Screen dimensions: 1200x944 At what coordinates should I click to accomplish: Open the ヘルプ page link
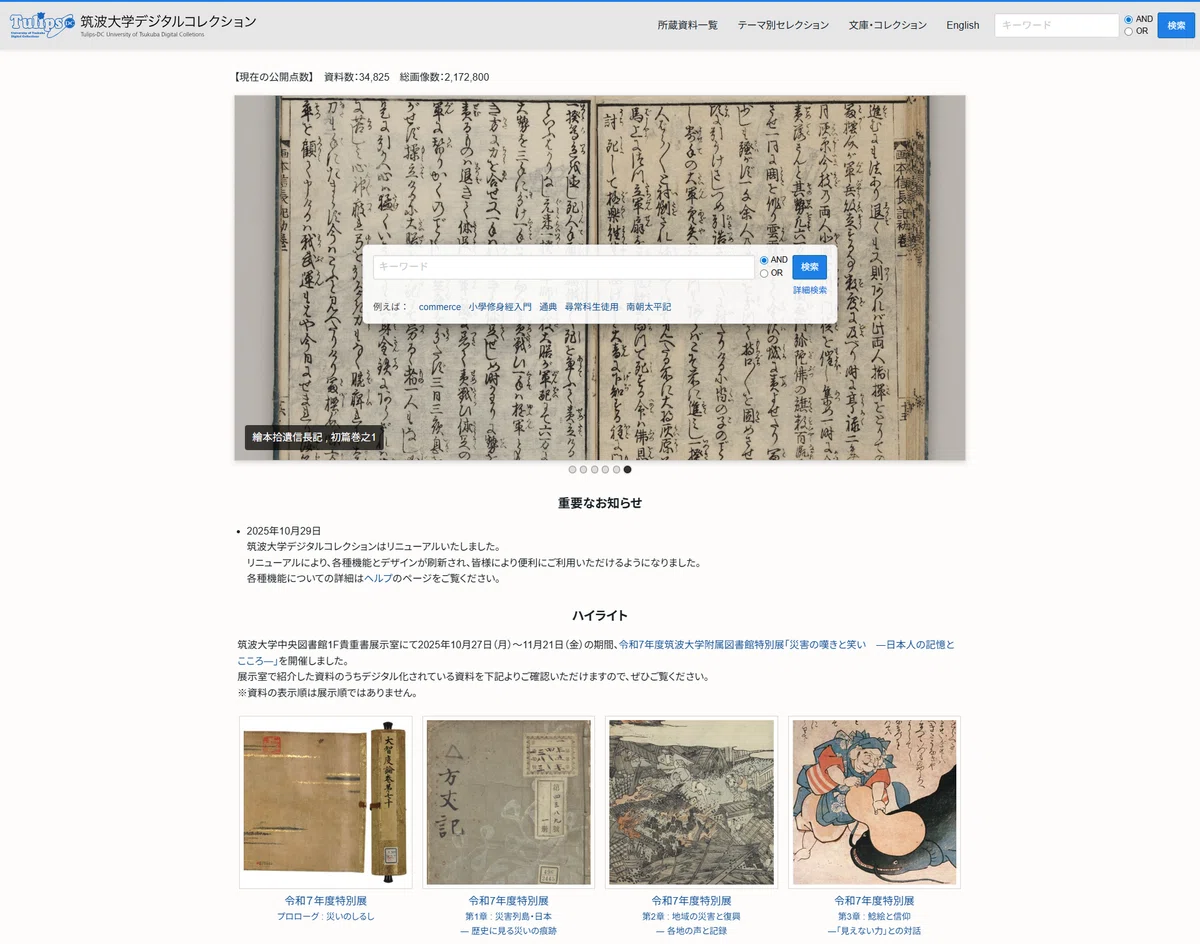378,578
